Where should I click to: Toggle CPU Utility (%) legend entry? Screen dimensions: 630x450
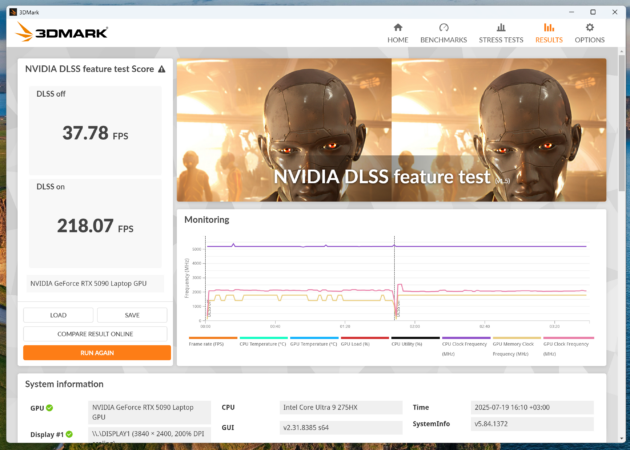point(415,341)
